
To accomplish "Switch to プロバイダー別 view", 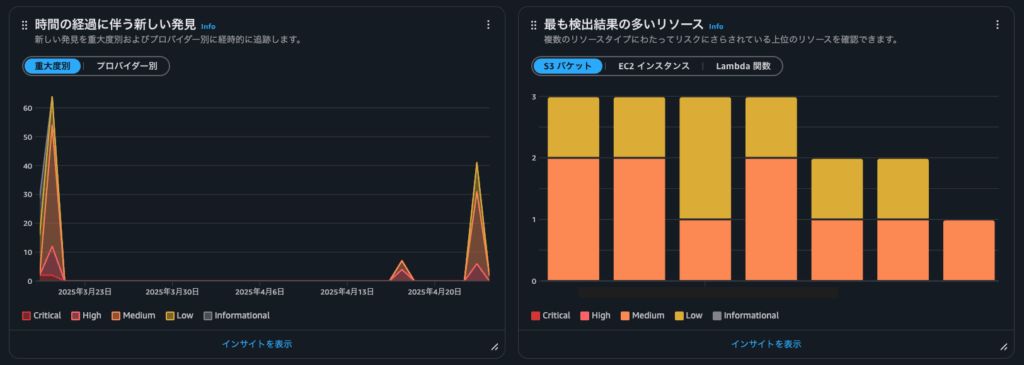I will tap(127, 66).
